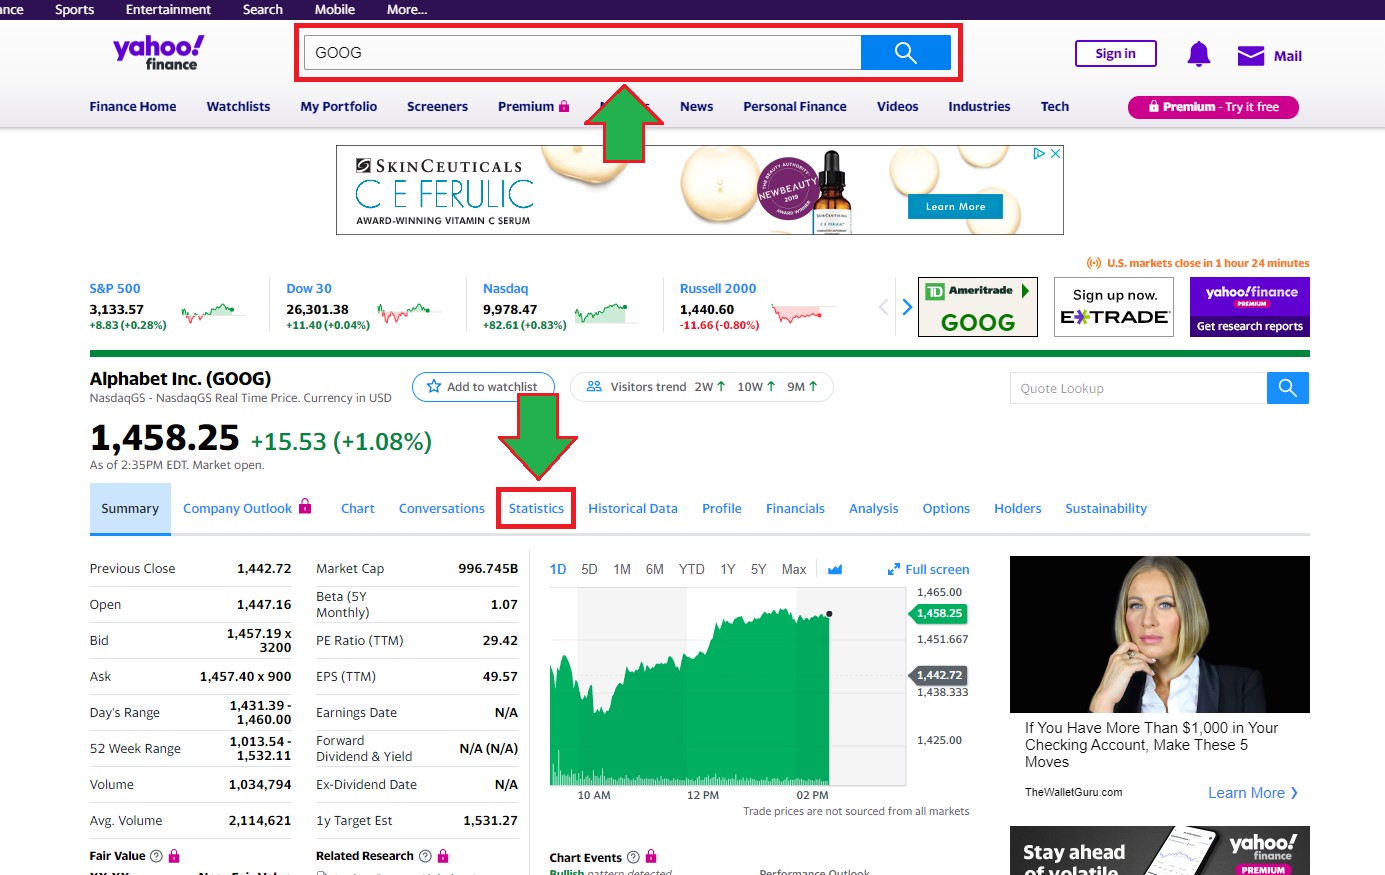Click Premium - Try it free button

1213,107
